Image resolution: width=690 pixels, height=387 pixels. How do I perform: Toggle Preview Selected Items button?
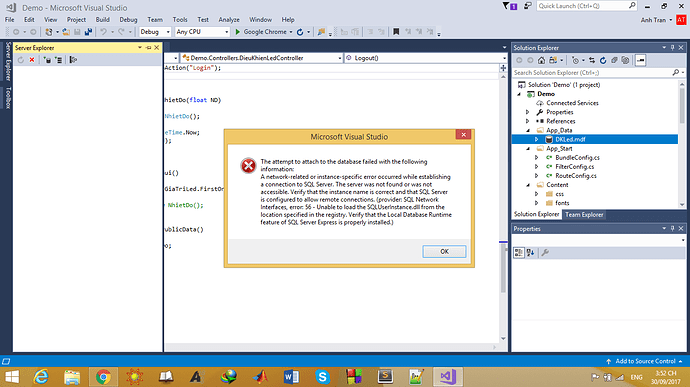tap(641, 60)
